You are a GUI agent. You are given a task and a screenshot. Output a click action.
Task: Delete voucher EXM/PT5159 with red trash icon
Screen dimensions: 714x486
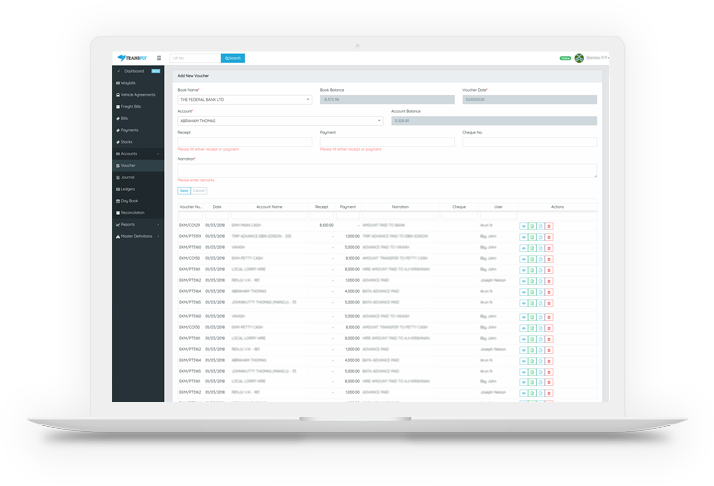[549, 237]
